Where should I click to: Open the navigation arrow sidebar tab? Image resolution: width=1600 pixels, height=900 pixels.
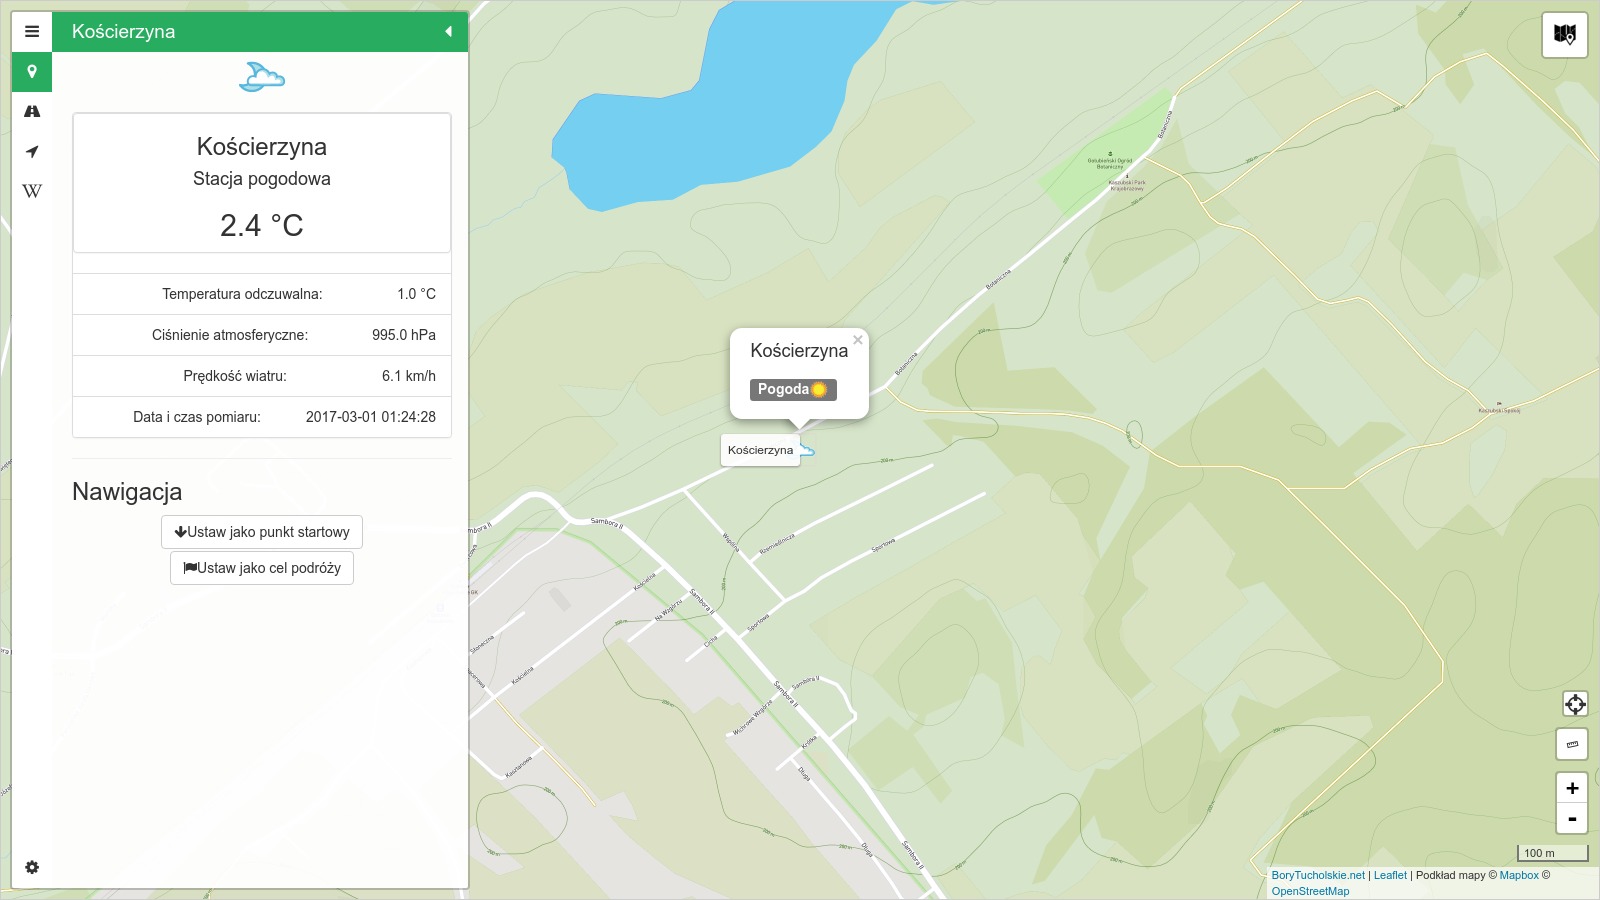click(32, 152)
